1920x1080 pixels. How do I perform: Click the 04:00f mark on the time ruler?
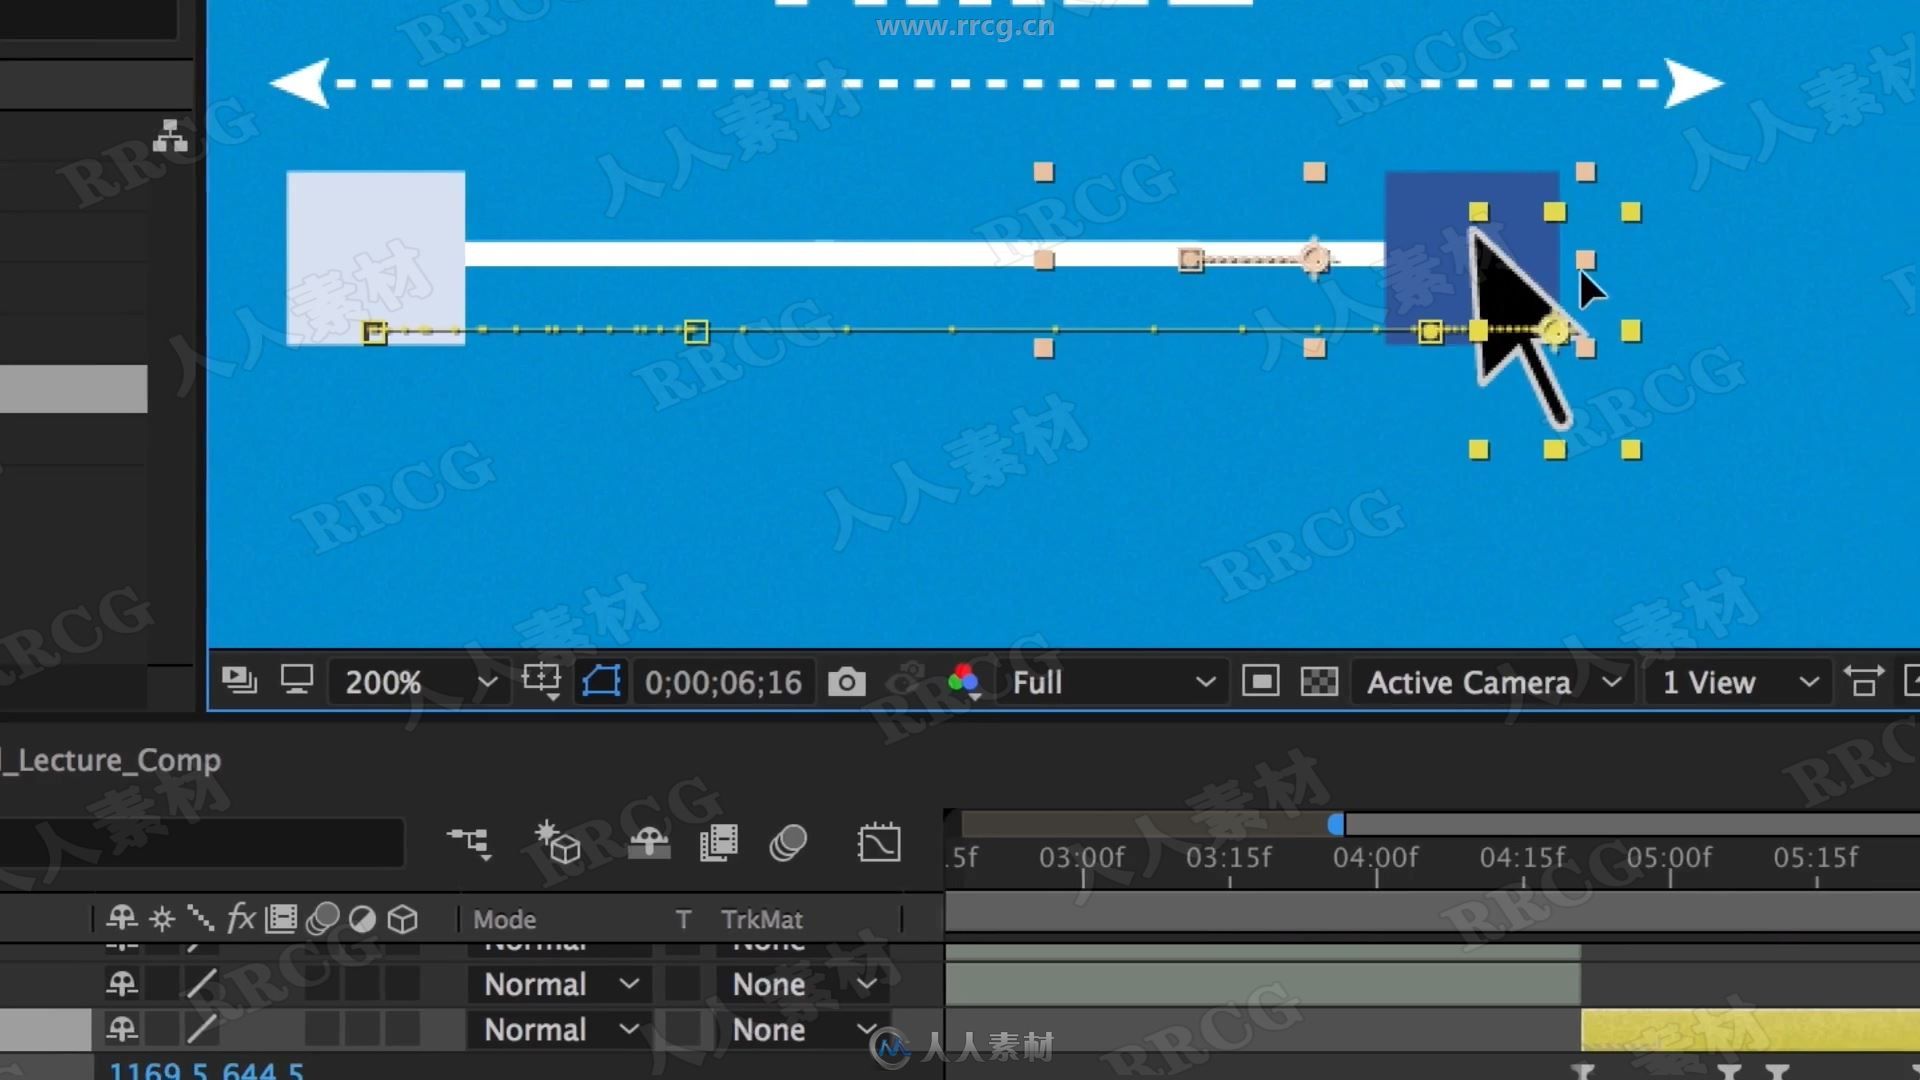1376,858
